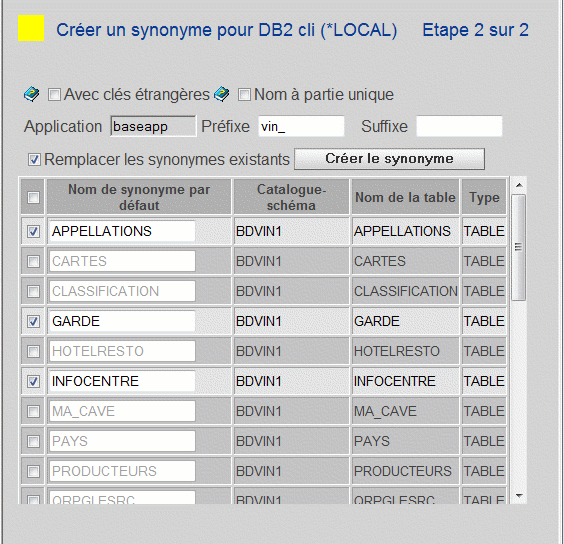Open help icon beside Nom à partie unique
The width and height of the screenshot is (564, 544).
coord(222,95)
